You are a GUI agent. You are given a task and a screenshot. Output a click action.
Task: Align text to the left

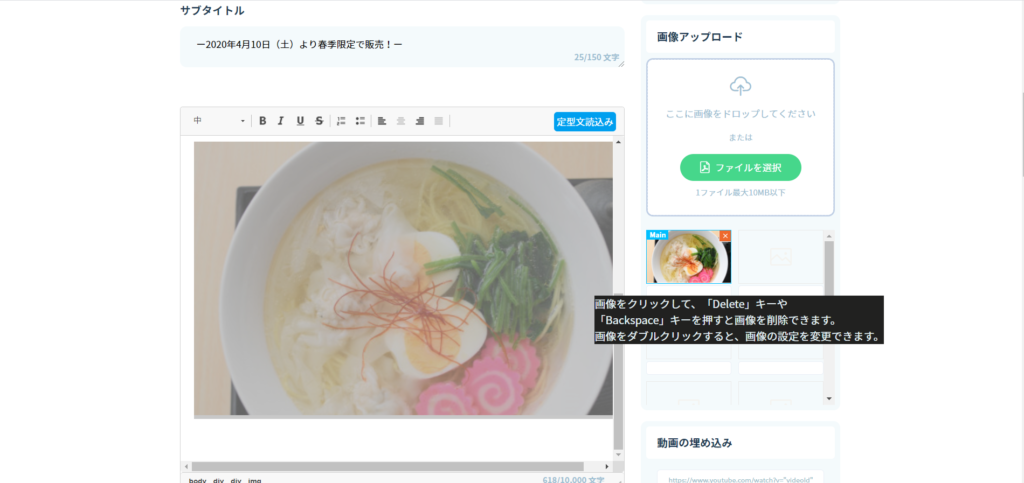click(382, 121)
